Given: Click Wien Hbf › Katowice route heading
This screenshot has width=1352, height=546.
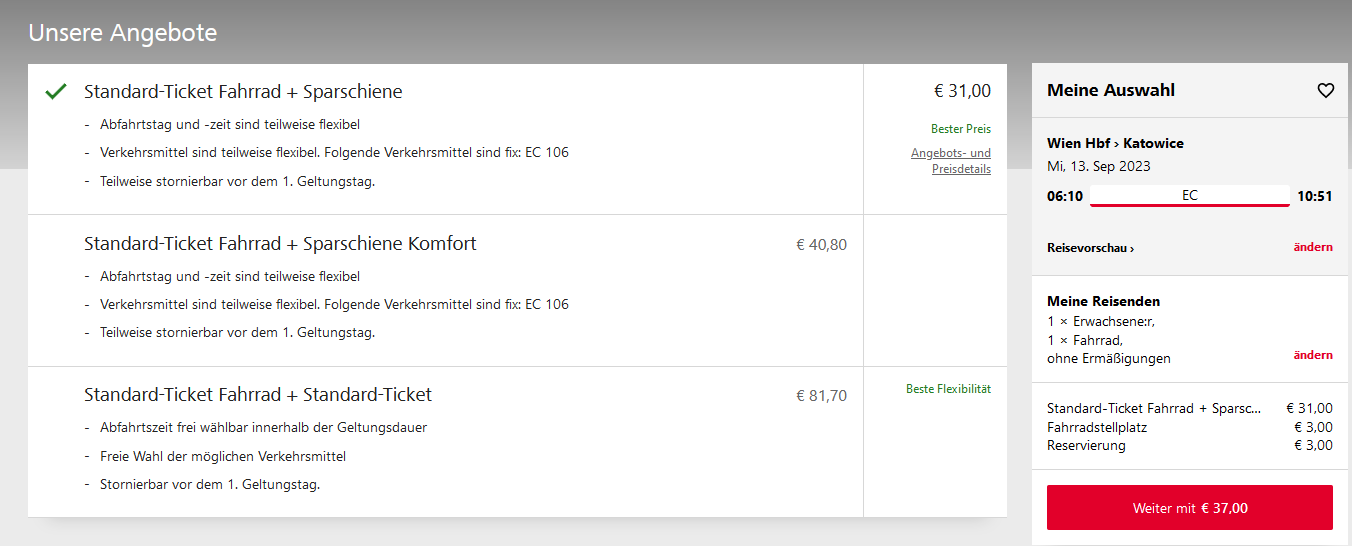Looking at the screenshot, I should click(1115, 143).
